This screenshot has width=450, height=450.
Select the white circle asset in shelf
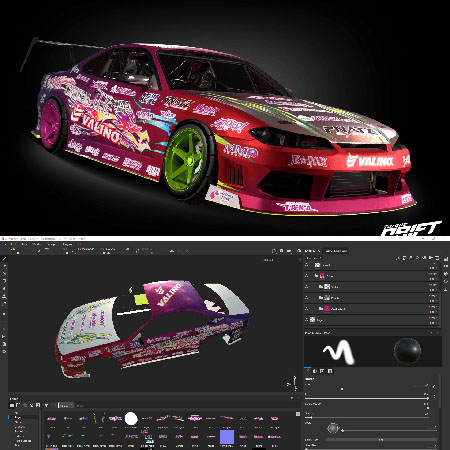pos(131,418)
